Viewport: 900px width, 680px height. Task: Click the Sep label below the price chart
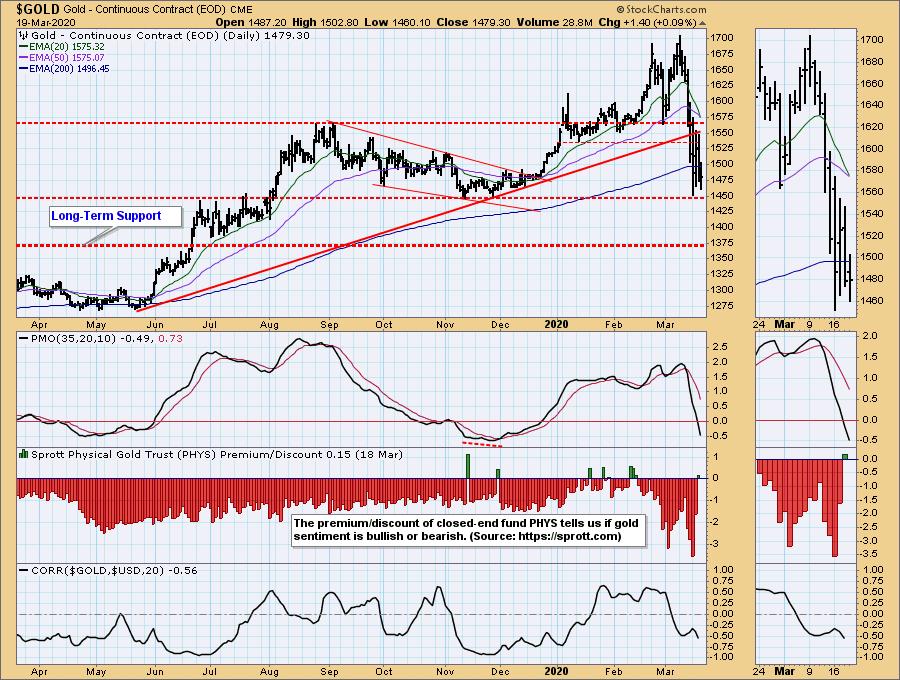coord(329,325)
